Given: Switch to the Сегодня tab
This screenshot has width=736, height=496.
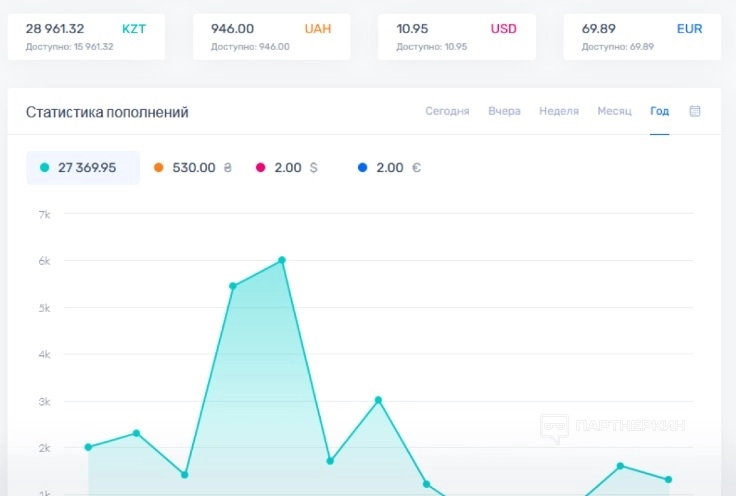Looking at the screenshot, I should (x=447, y=111).
